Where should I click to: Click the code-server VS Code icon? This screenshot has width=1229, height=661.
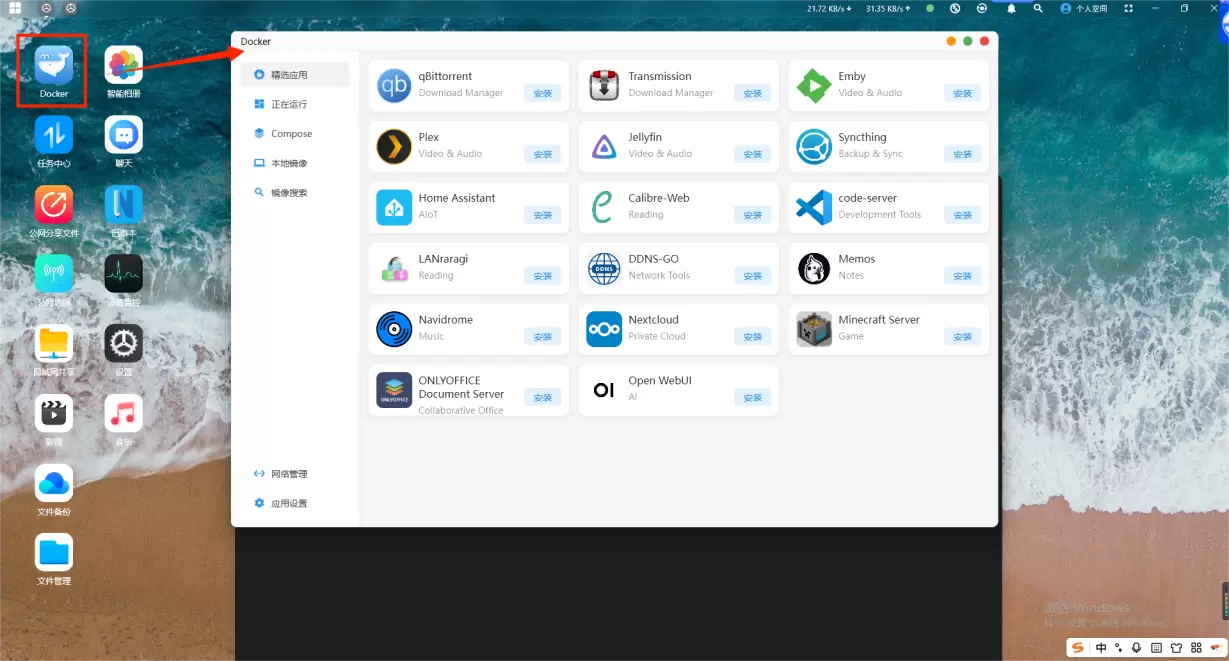(x=814, y=207)
